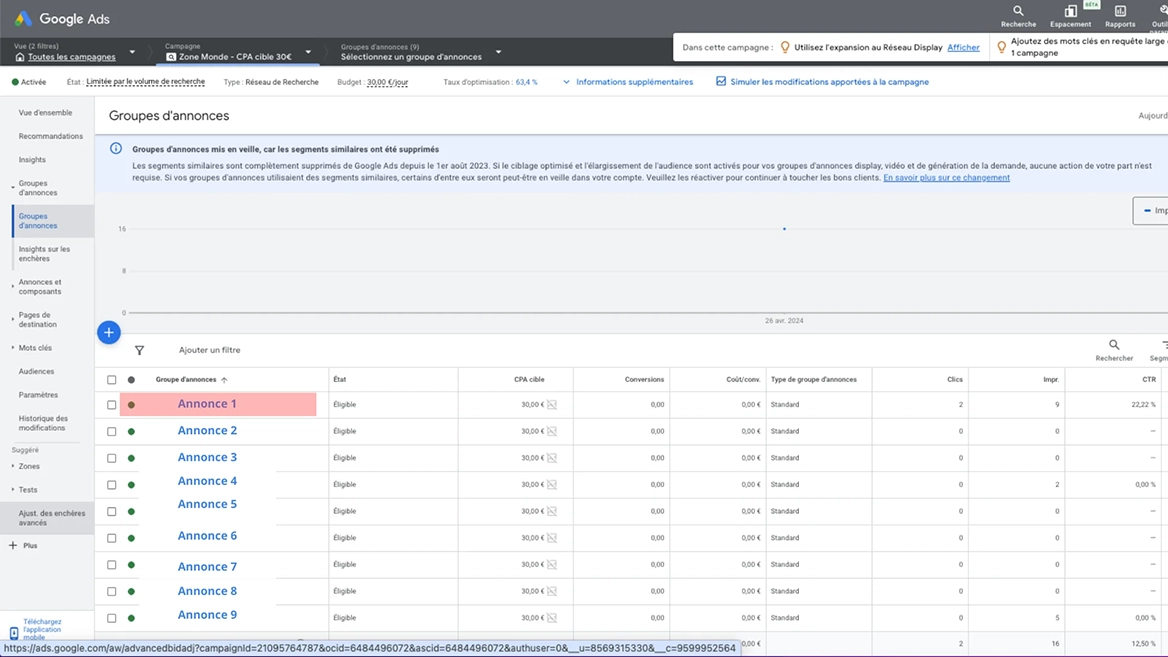This screenshot has height=657, width=1168.
Task: Check the box for Annonce 5
Action: coord(112,512)
